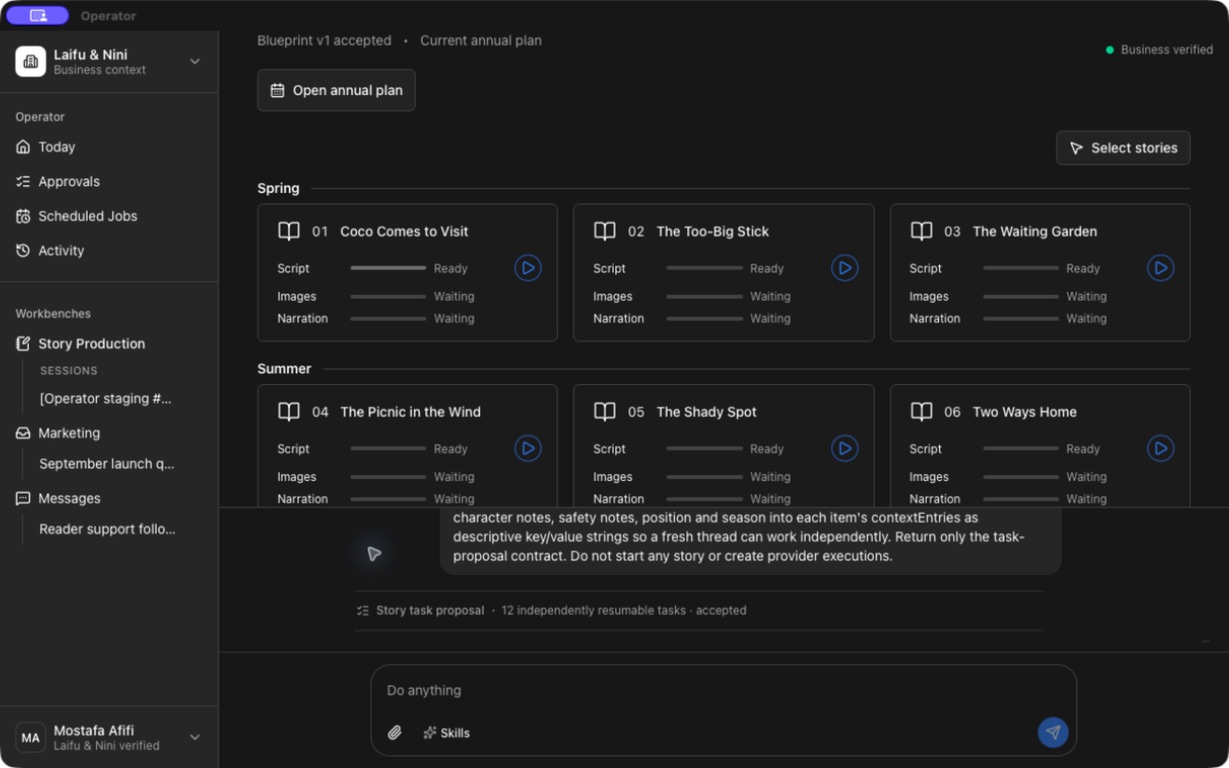
Task: Run story 03 The Waiting Garden
Action: point(1161,268)
